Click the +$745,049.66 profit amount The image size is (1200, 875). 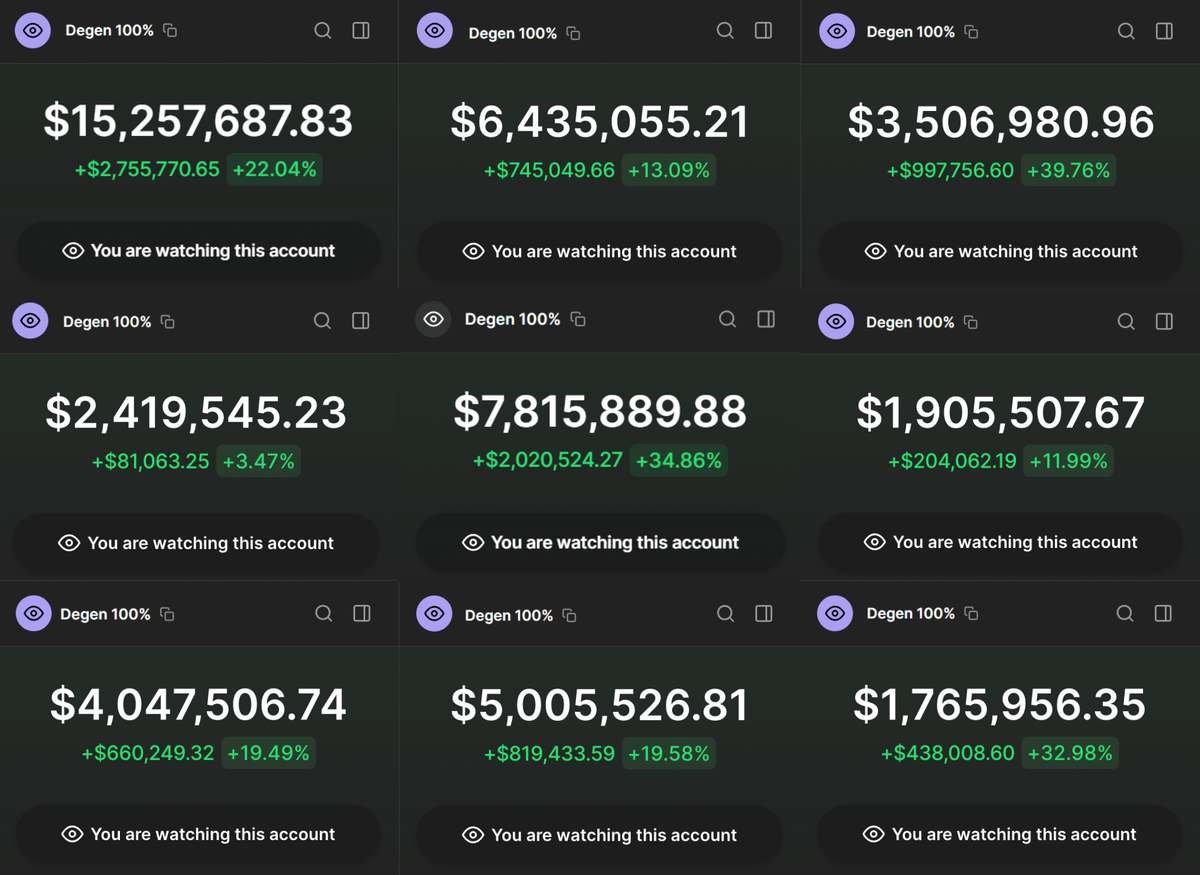549,170
